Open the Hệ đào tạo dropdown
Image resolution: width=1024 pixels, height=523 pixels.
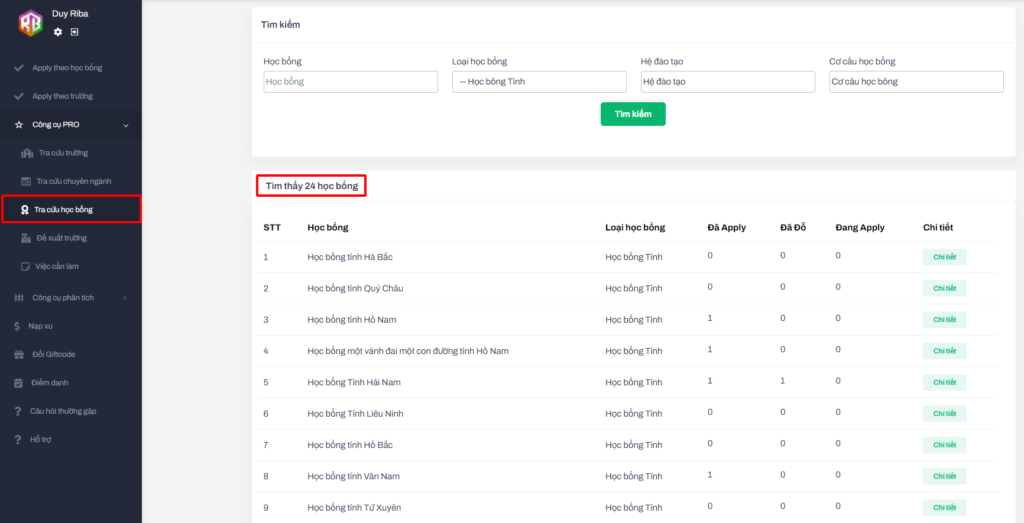point(727,82)
